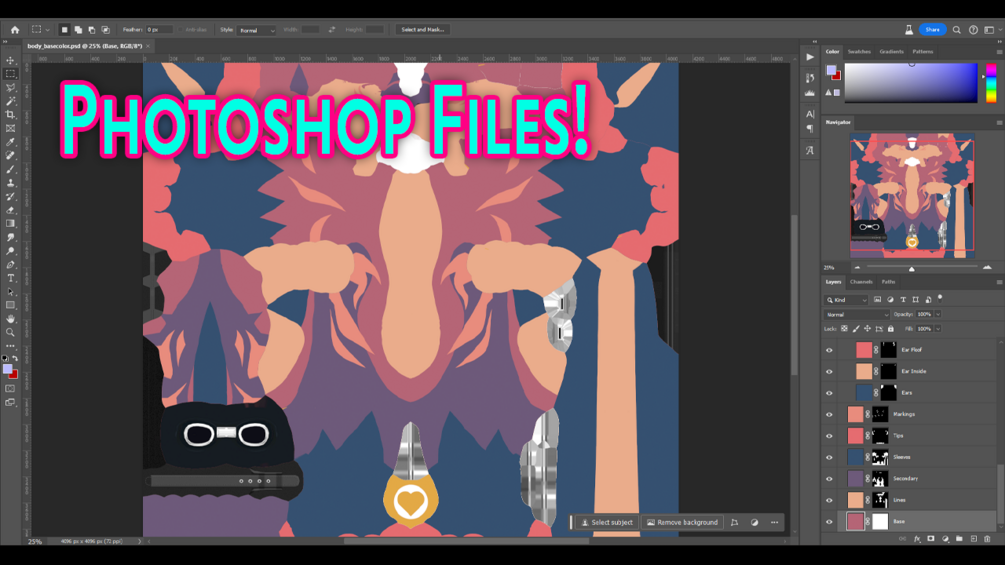Open the Opacity slider dropdown arrow
The height and width of the screenshot is (565, 1005).
(x=938, y=315)
